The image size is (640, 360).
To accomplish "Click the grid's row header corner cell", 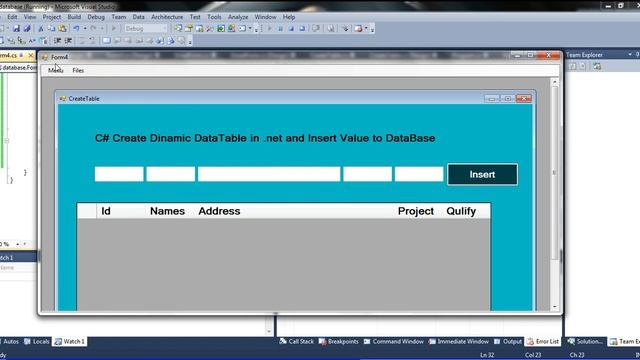I will pos(87,211).
